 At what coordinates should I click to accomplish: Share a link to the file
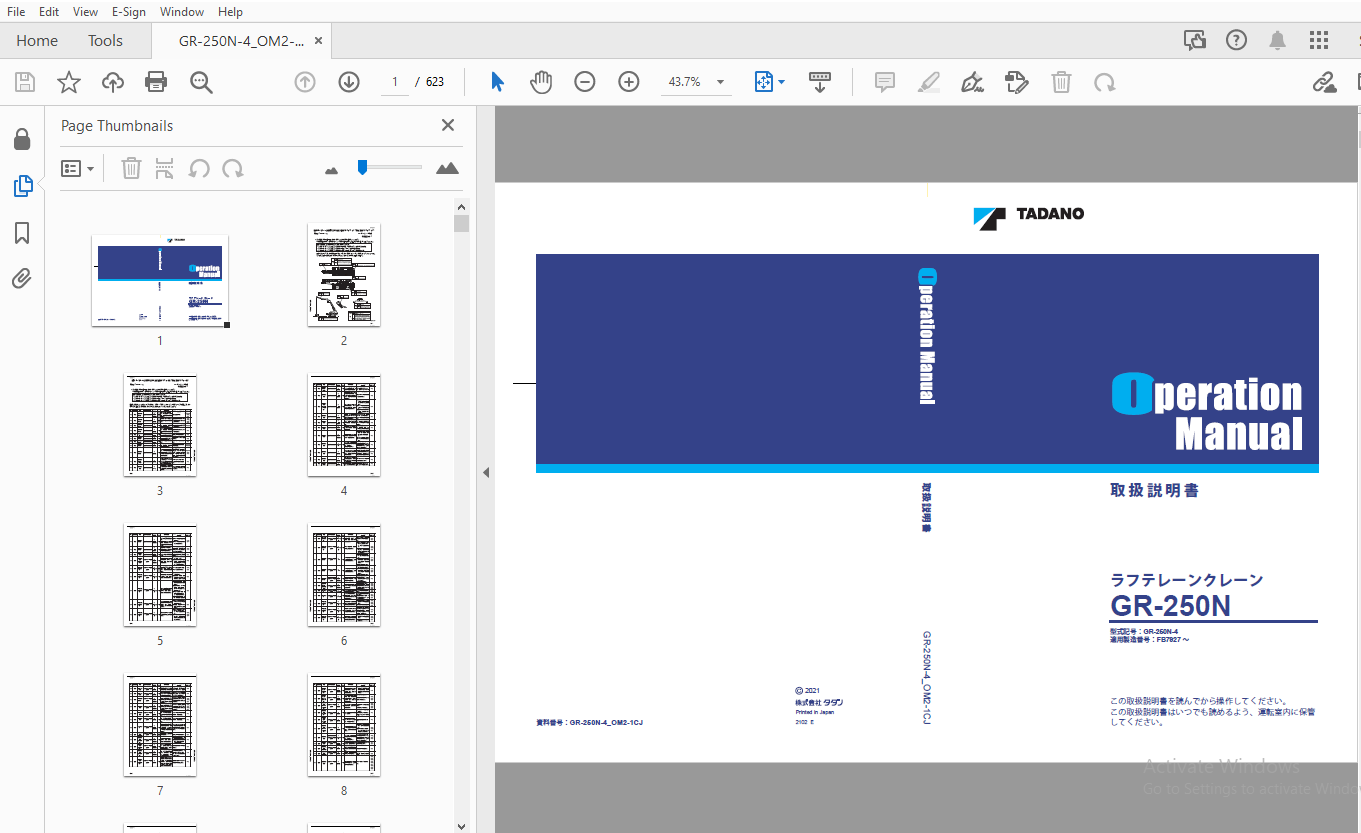click(x=1325, y=82)
